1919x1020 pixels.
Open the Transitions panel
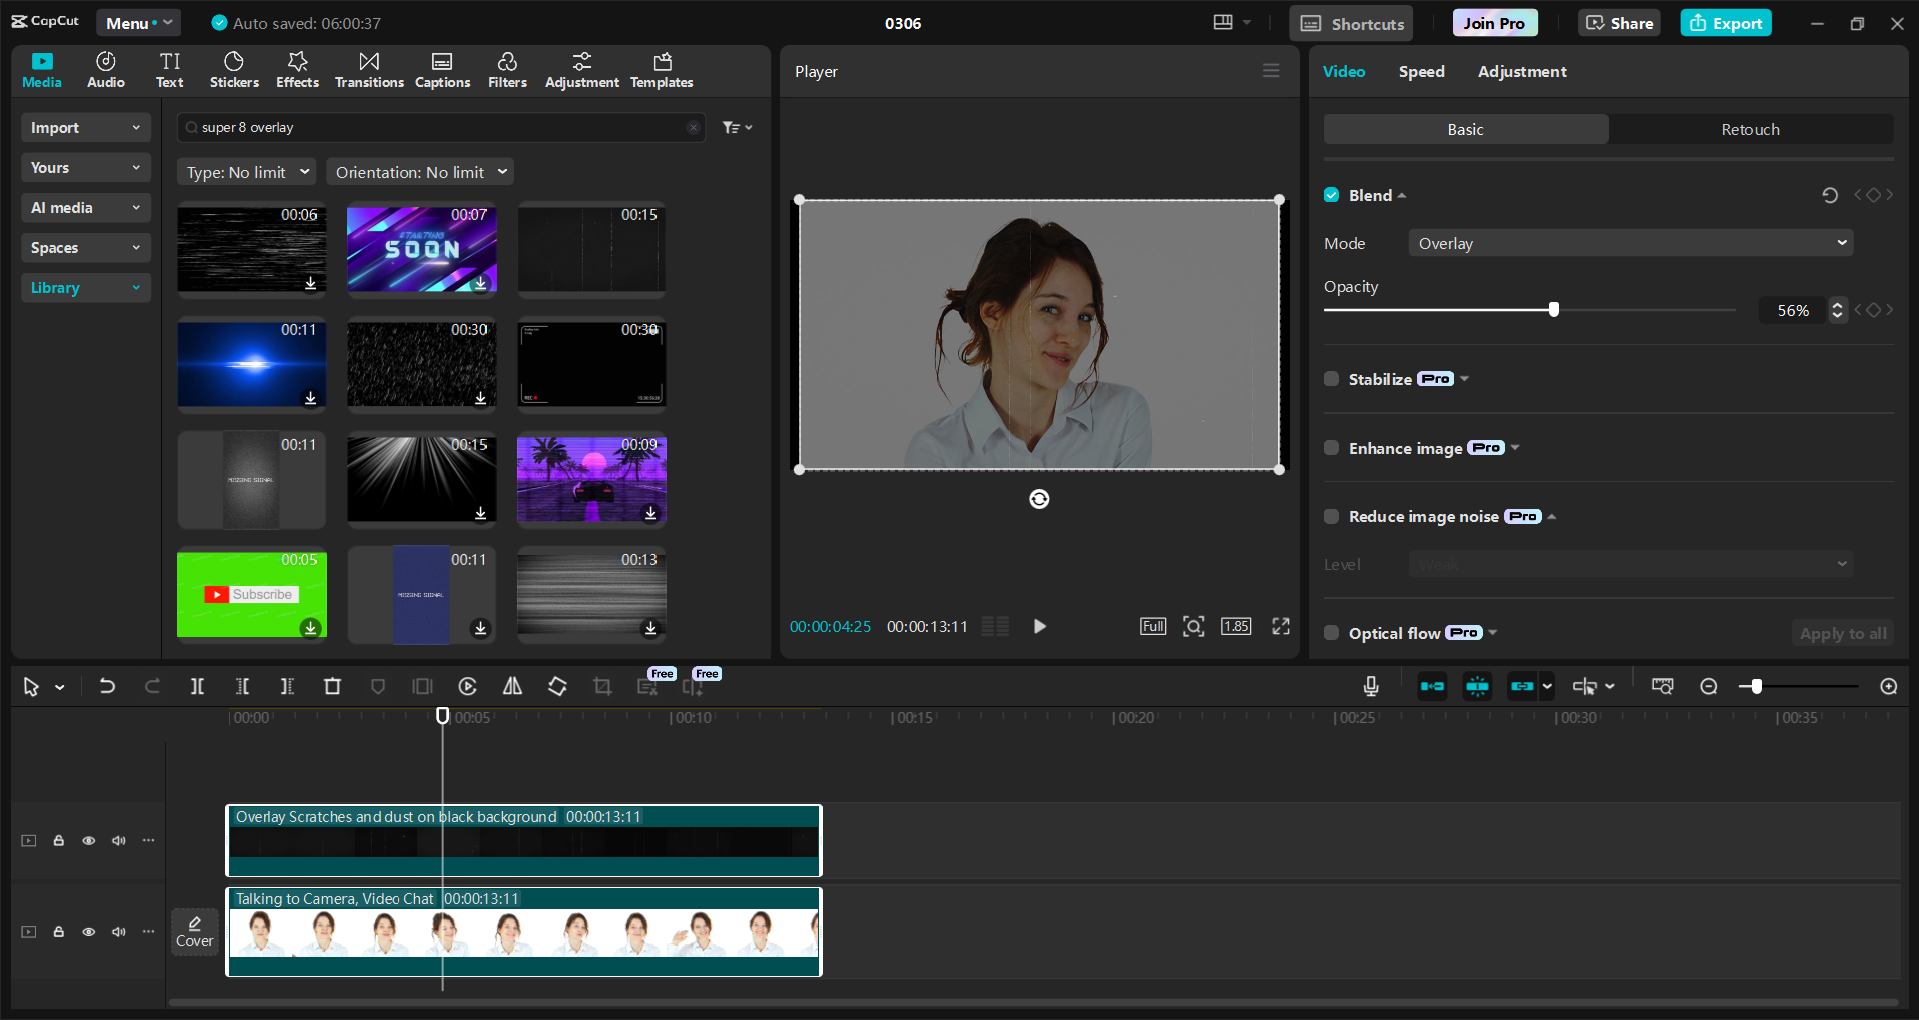click(369, 70)
